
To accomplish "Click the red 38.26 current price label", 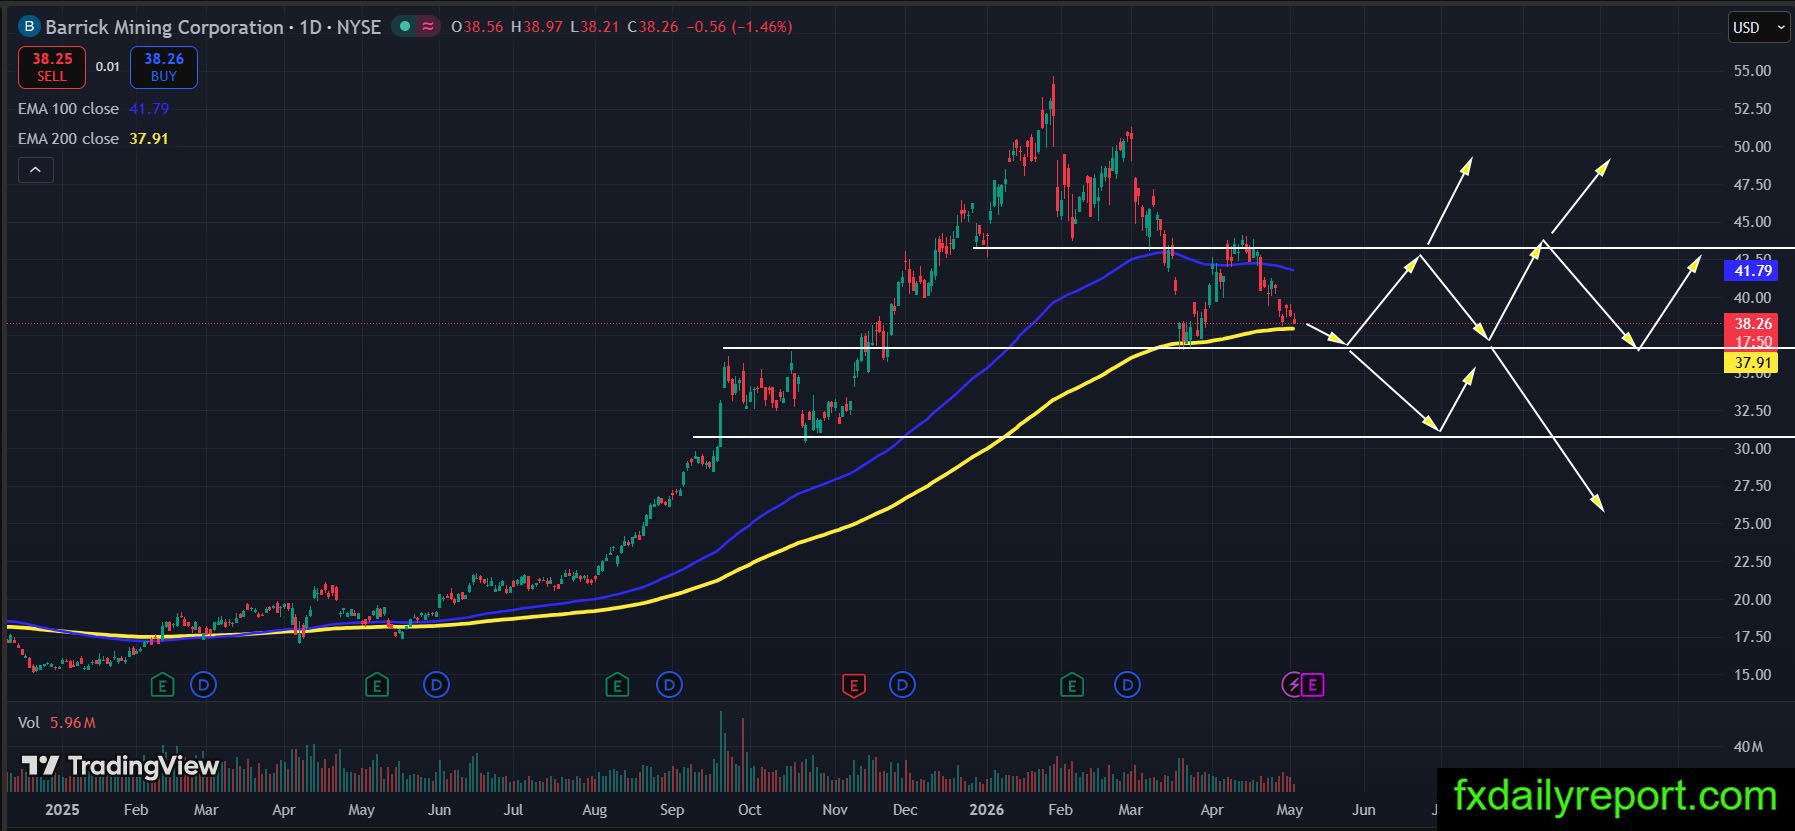I will tap(1752, 323).
